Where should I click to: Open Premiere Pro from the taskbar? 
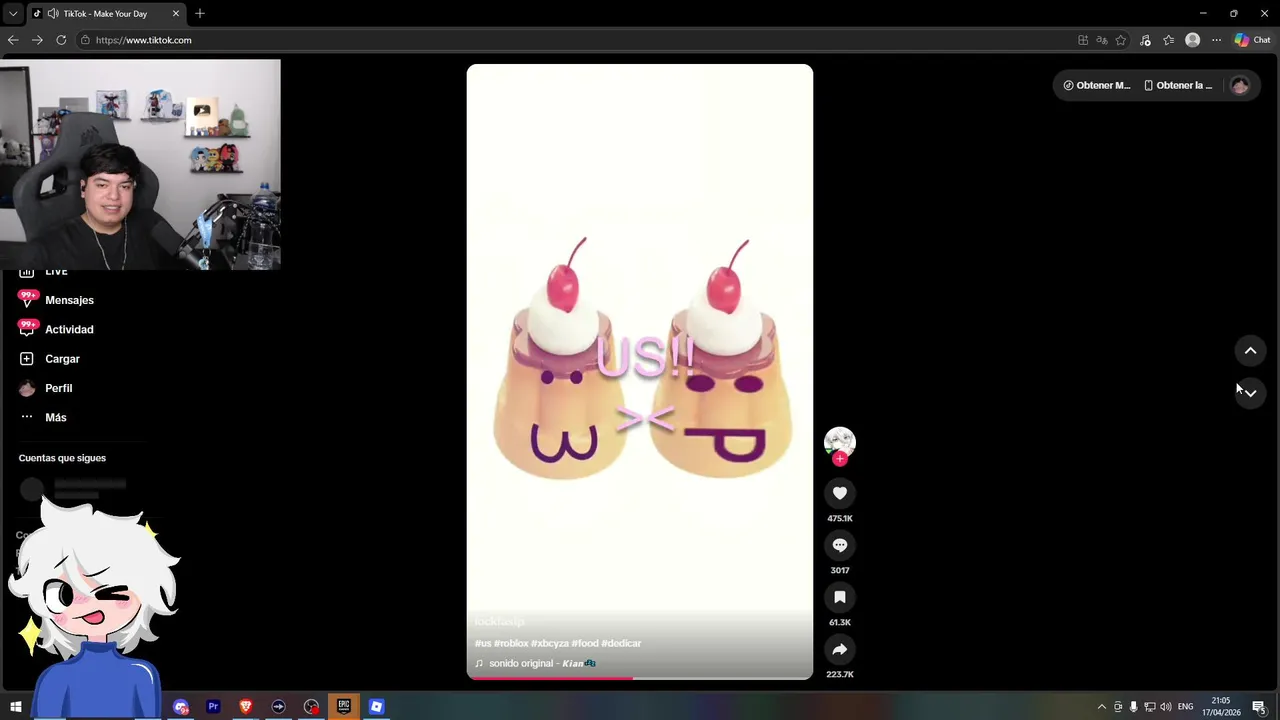[213, 707]
